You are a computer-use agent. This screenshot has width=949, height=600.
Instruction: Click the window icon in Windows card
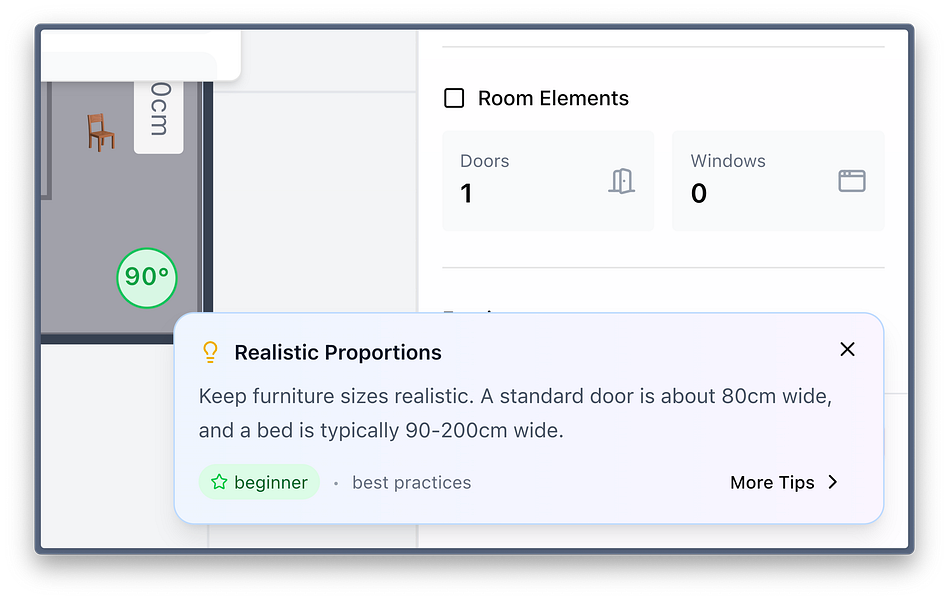[852, 181]
